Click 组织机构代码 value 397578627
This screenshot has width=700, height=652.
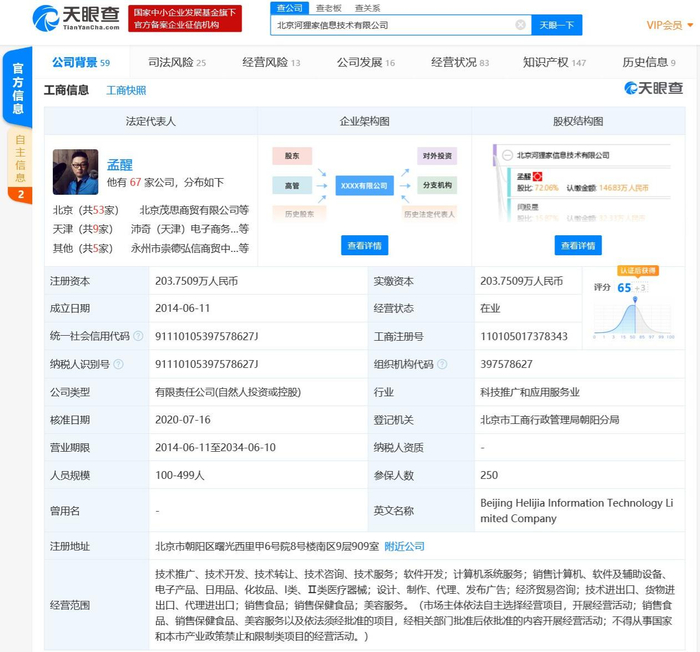(x=506, y=364)
